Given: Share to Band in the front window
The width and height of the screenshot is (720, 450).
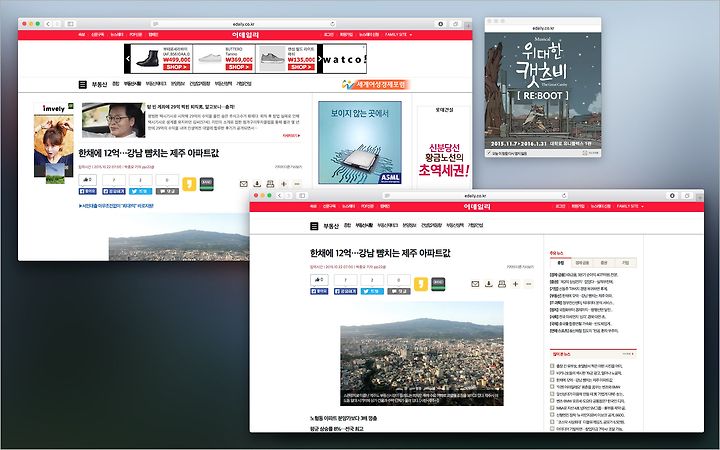Looking at the screenshot, I should pos(438,284).
